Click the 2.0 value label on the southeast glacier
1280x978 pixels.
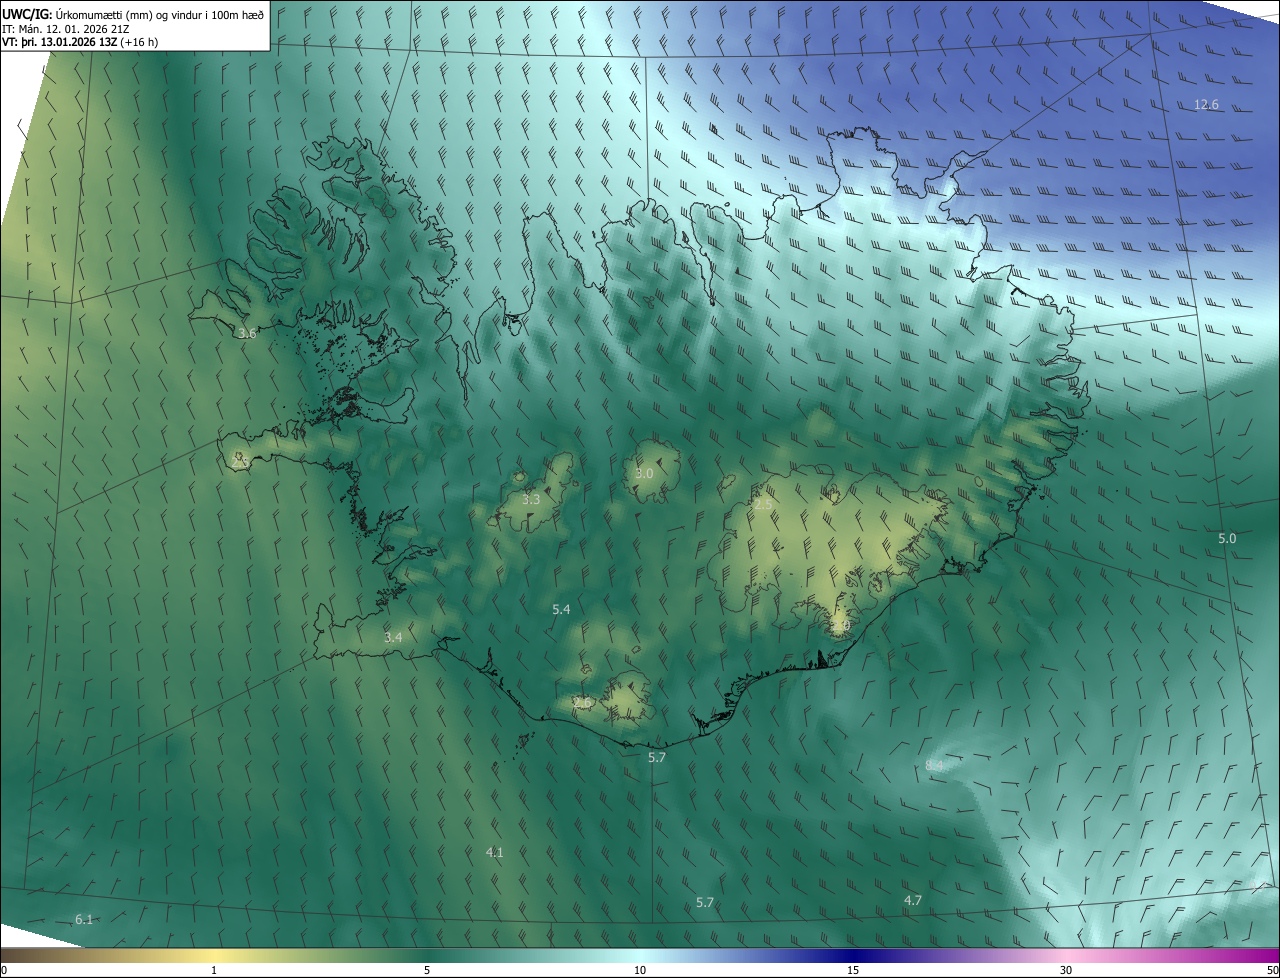[841, 625]
